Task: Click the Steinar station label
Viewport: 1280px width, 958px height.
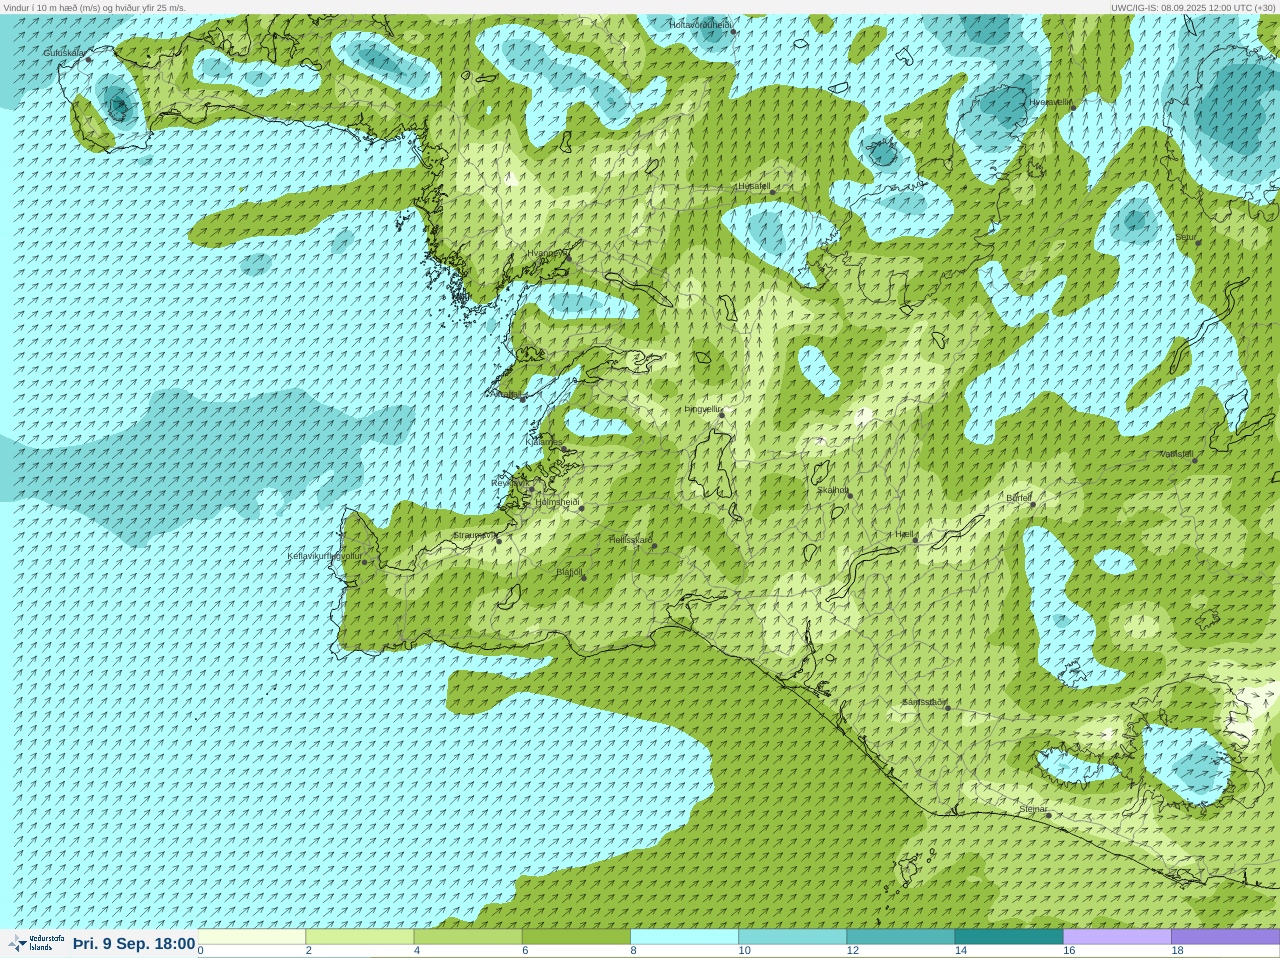Action: [1034, 809]
